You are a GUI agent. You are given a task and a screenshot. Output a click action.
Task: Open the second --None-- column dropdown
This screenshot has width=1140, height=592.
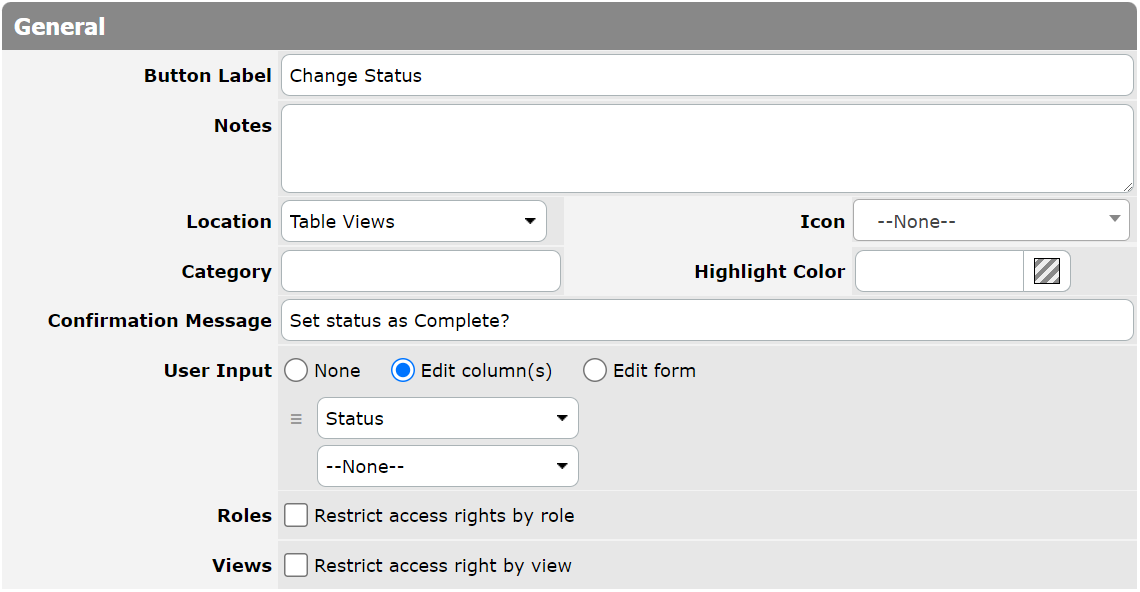[x=447, y=466]
